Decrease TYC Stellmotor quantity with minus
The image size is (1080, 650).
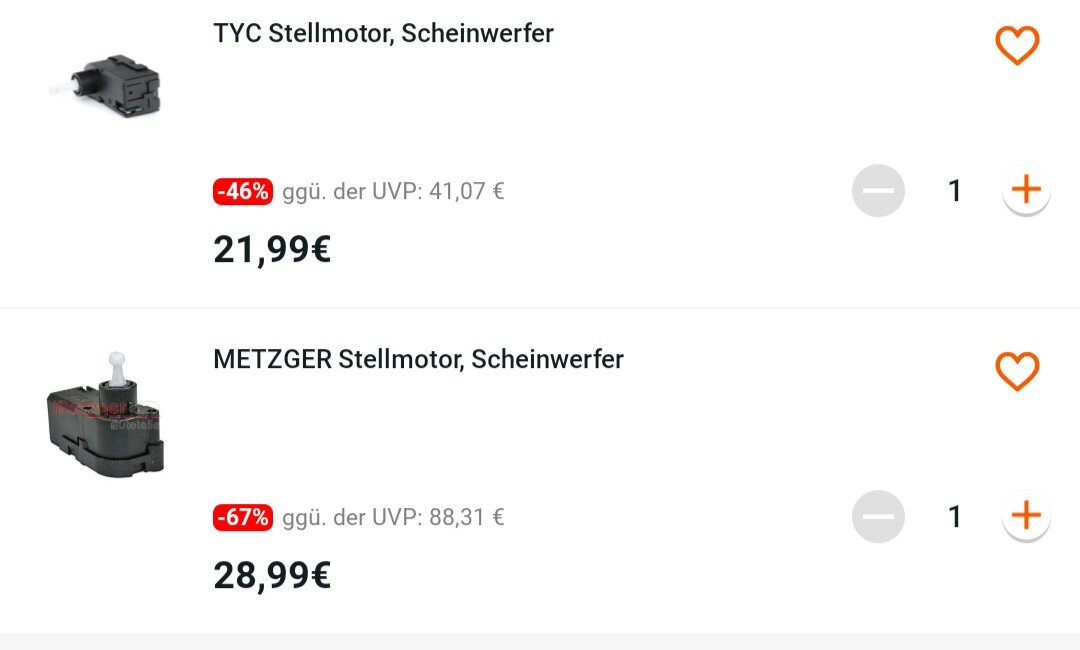click(878, 190)
